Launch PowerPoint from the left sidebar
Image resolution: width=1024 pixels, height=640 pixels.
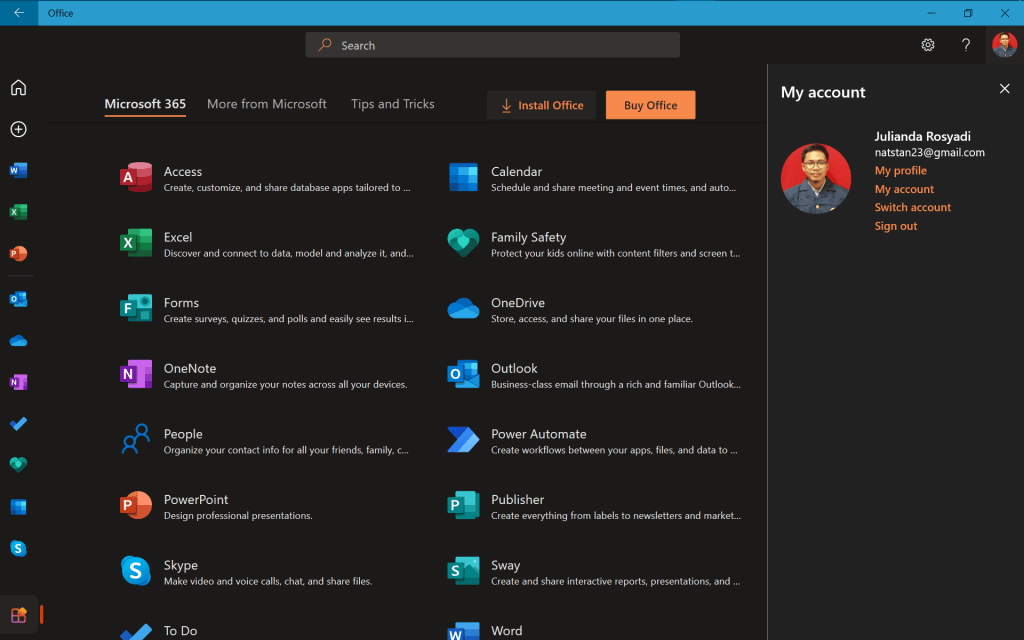18,254
